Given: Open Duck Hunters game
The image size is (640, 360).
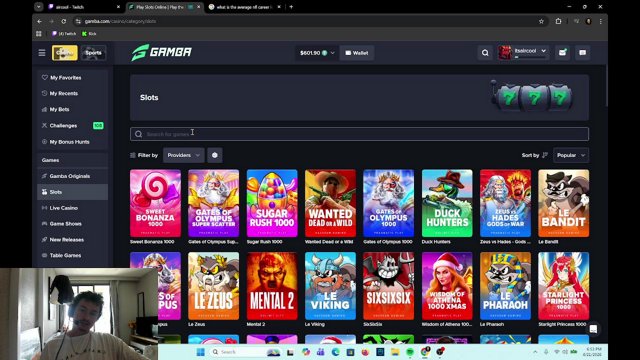Looking at the screenshot, I should pyautogui.click(x=447, y=203).
